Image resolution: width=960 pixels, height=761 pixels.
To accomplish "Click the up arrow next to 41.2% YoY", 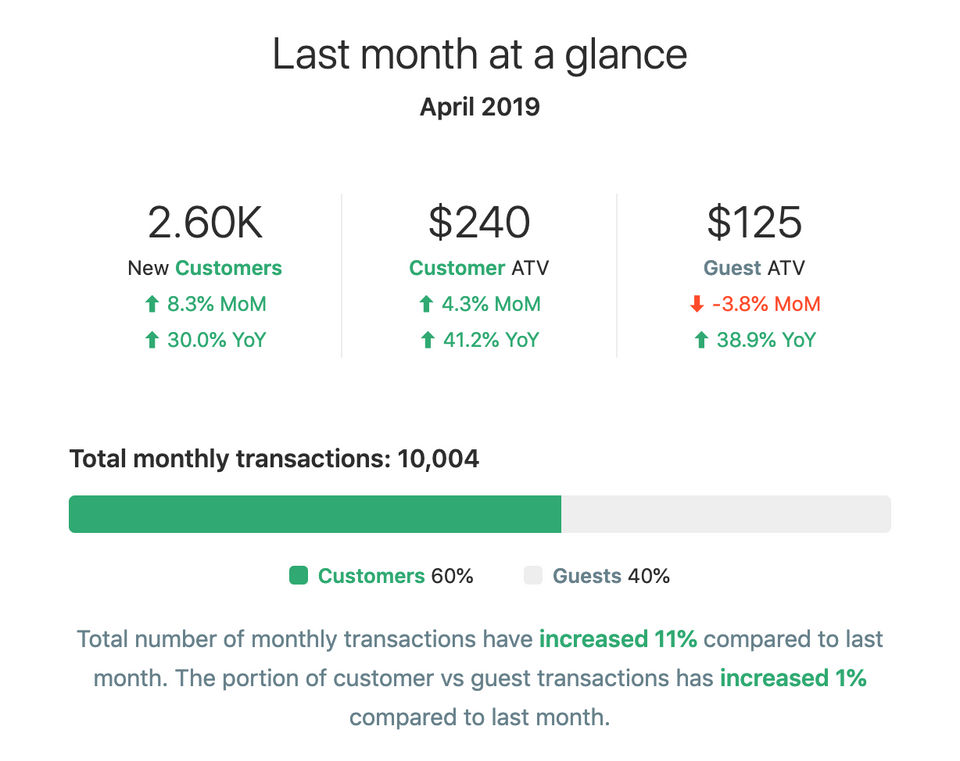I will pyautogui.click(x=426, y=340).
